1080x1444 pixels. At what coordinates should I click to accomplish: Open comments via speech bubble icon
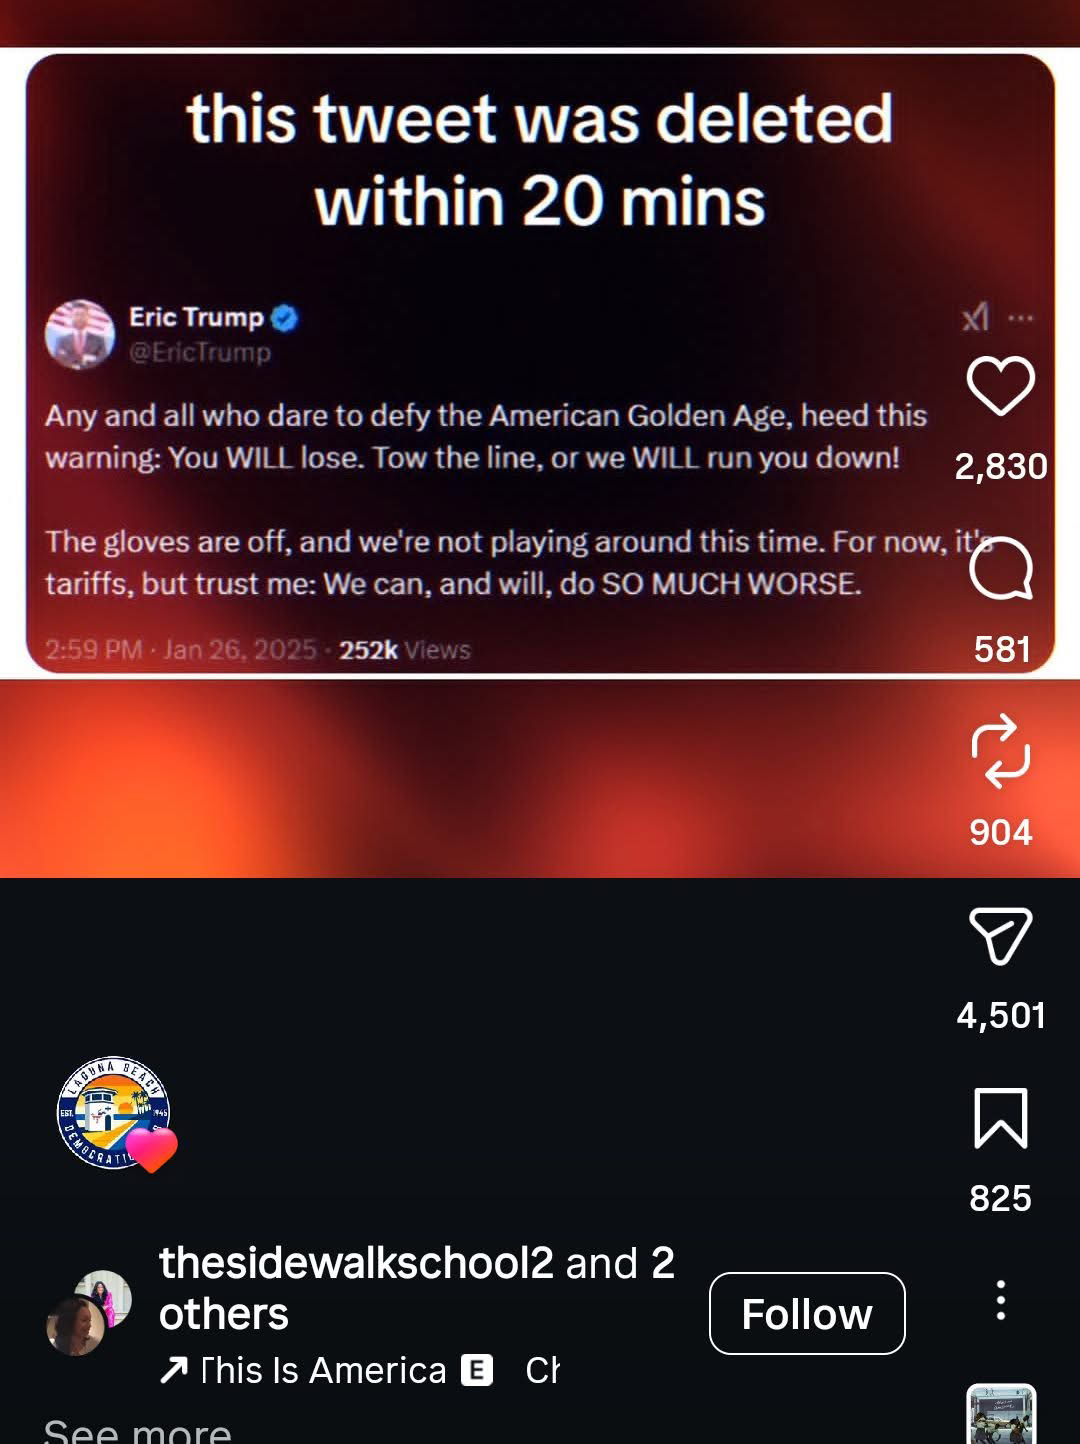click(1000, 568)
